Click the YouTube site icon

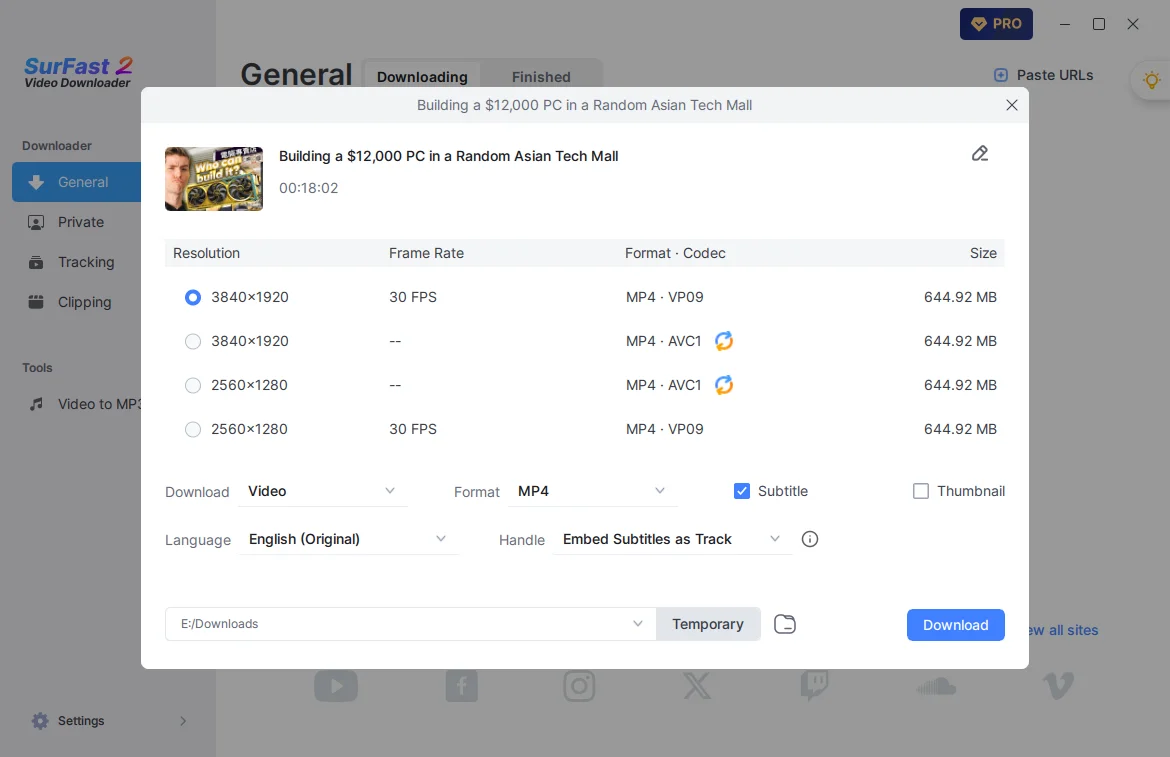[336, 686]
